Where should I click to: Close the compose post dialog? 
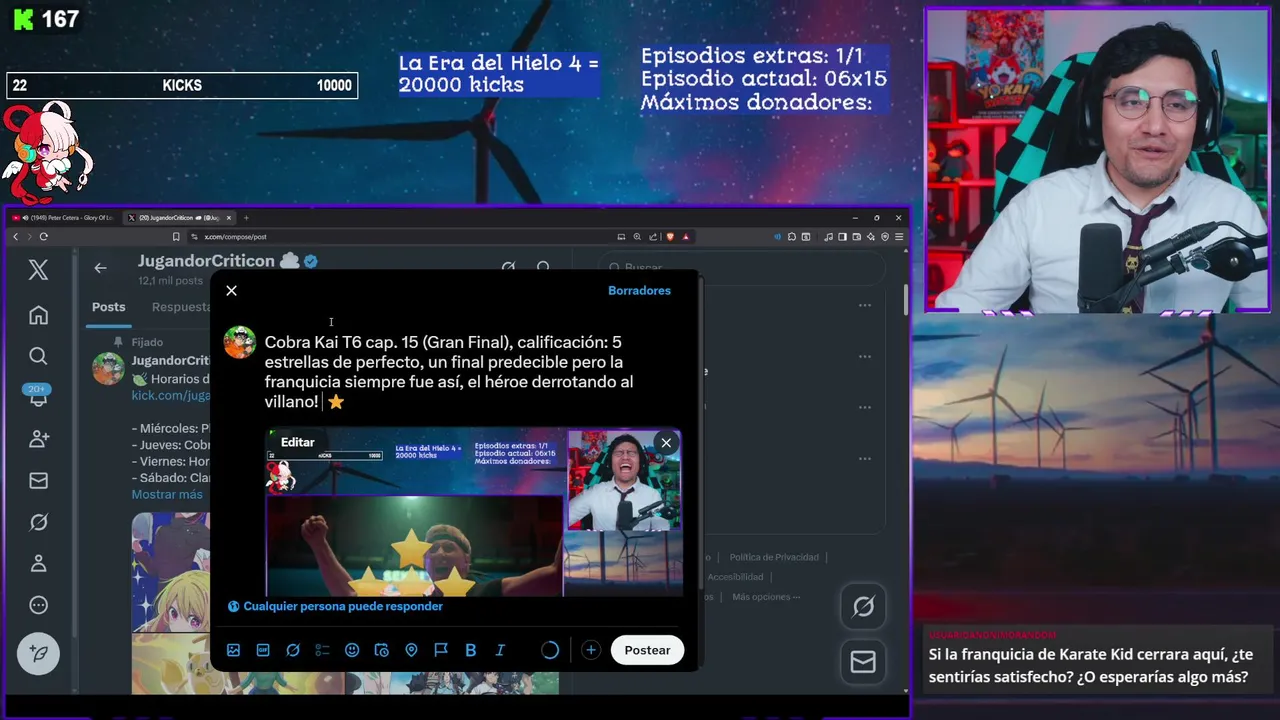231,291
